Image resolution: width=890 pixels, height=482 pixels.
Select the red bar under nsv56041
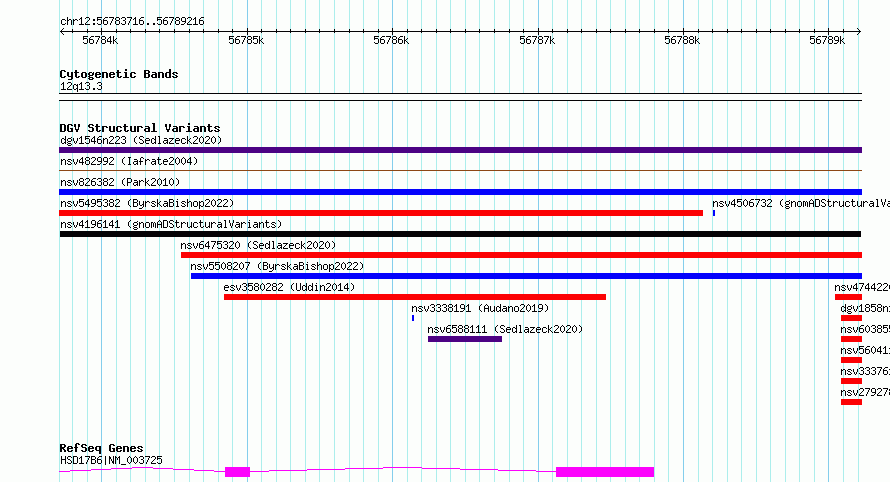point(851,360)
